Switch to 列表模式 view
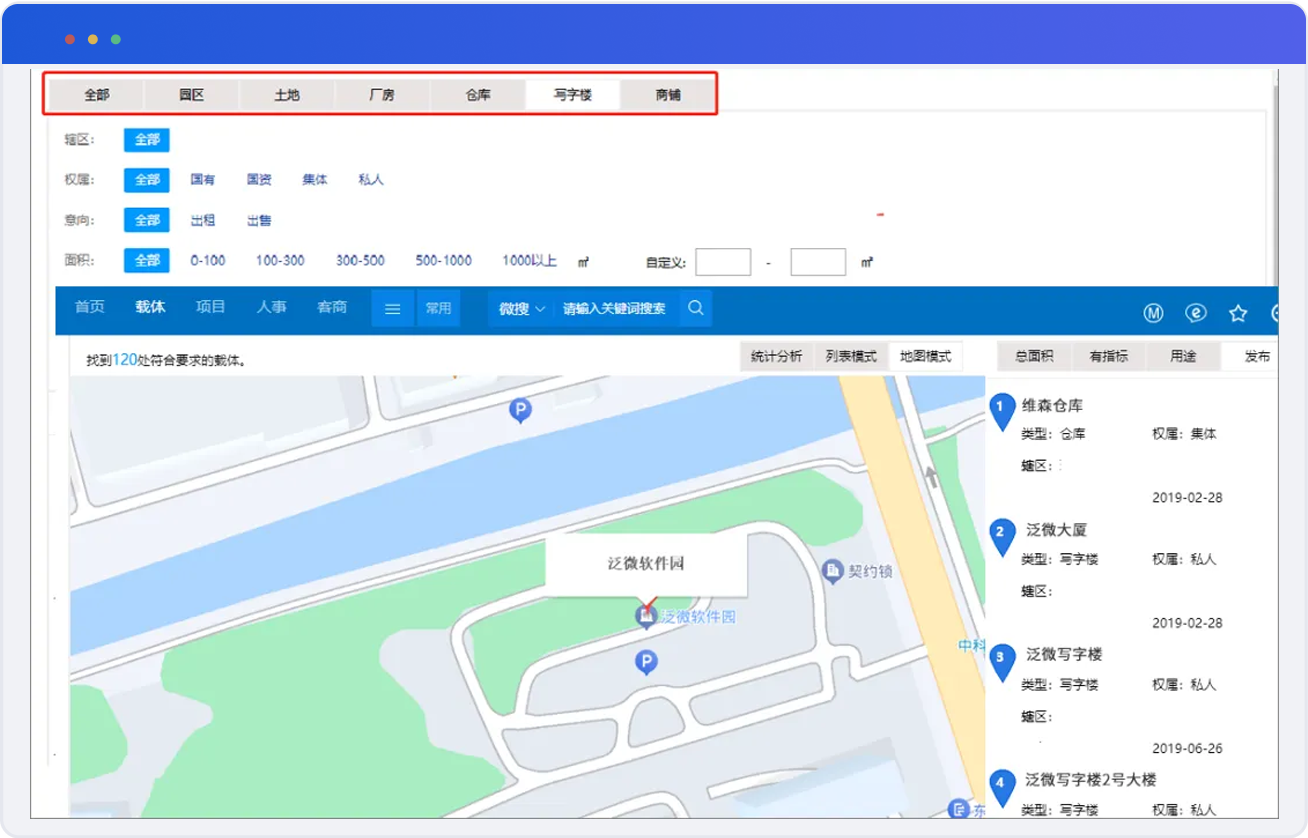 tap(851, 356)
